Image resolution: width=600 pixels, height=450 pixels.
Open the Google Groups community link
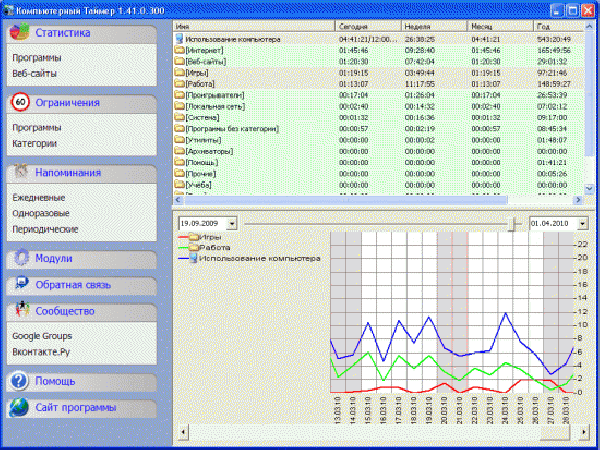(x=42, y=337)
